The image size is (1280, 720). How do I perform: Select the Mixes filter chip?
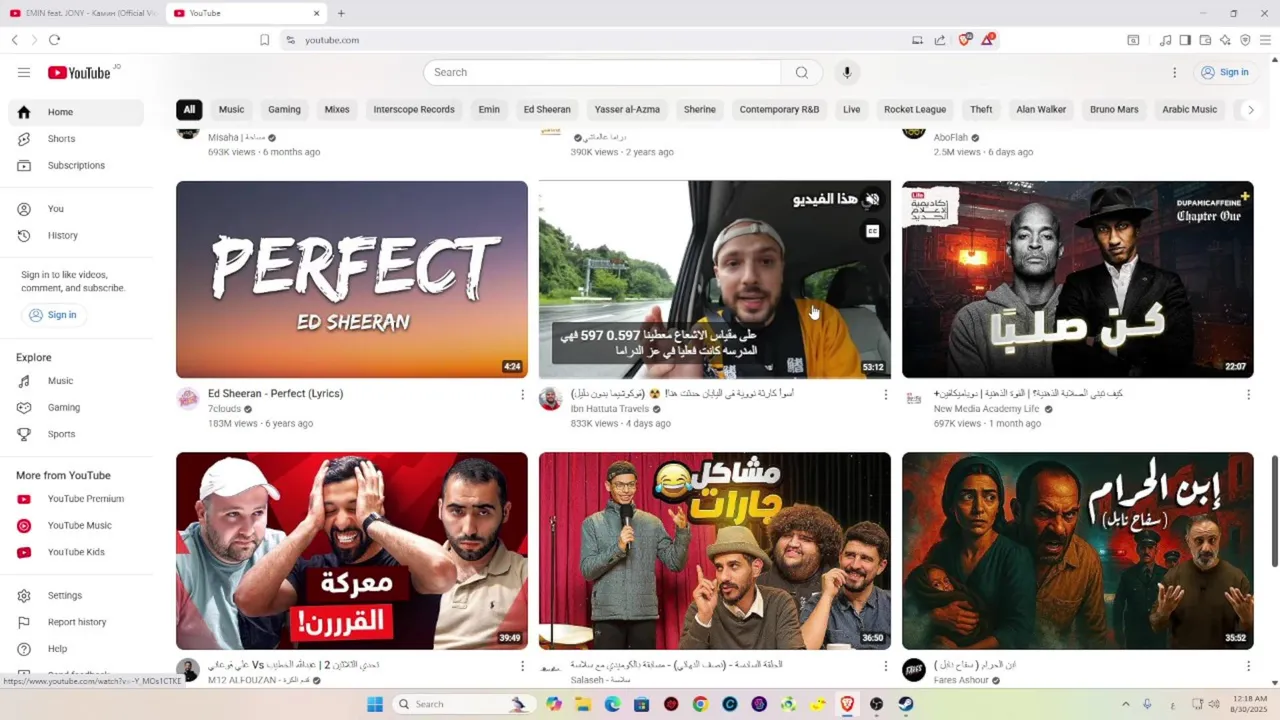click(337, 110)
